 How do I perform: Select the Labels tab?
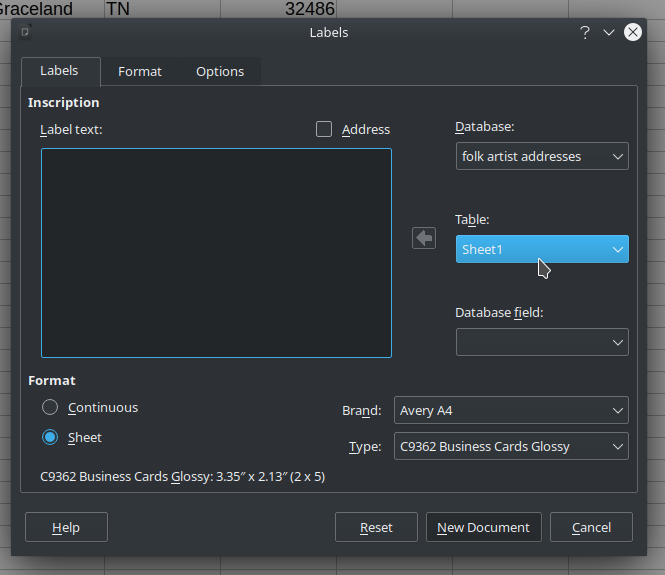point(59,71)
